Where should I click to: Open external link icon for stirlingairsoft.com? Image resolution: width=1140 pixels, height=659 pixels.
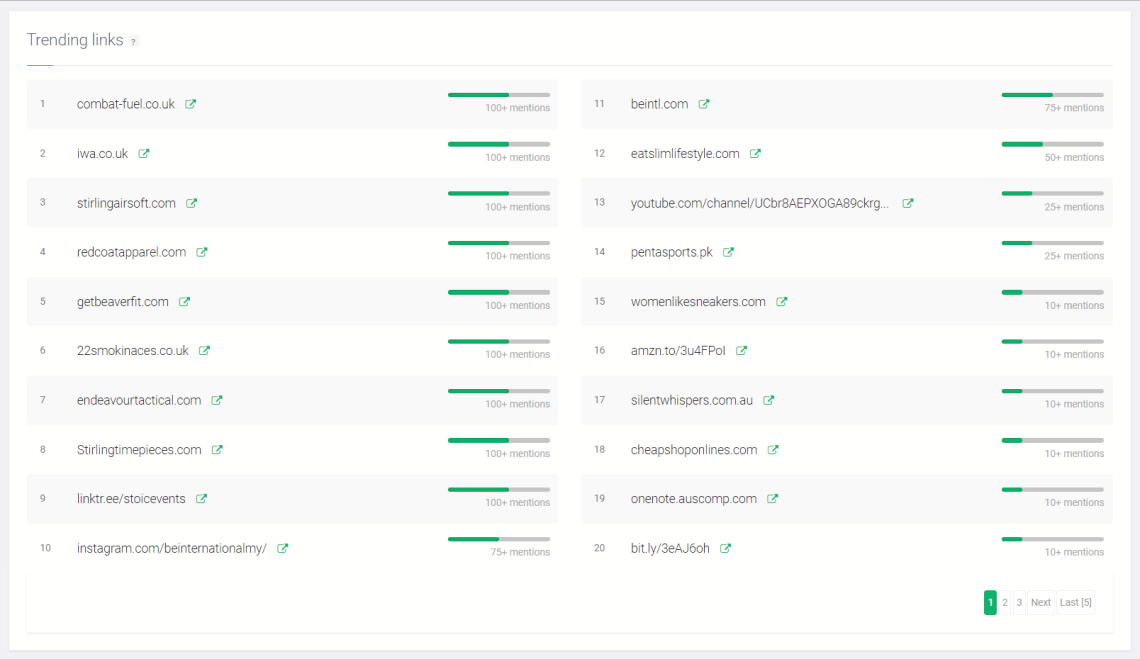tap(192, 203)
